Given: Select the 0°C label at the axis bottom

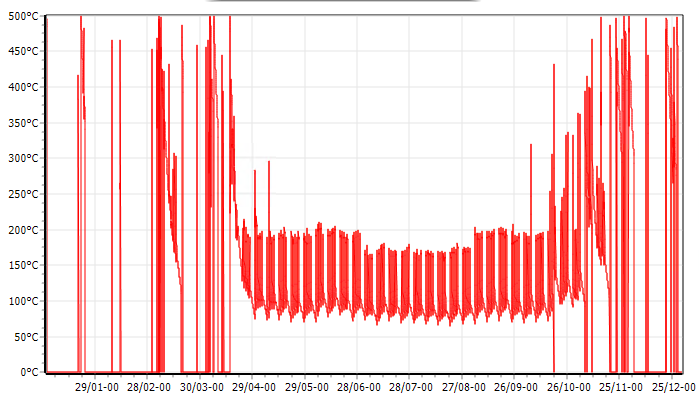Looking at the screenshot, I should pos(28,372).
